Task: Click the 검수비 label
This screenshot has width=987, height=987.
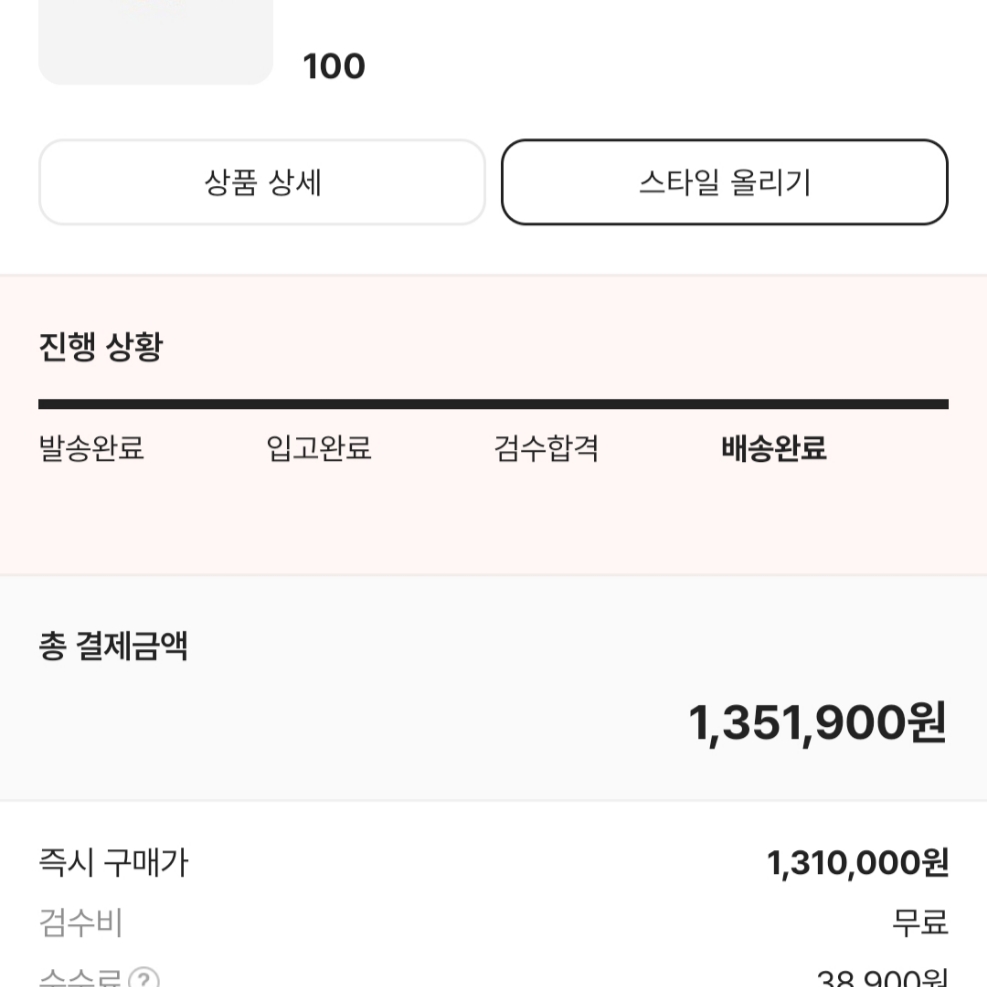Action: [x=81, y=923]
